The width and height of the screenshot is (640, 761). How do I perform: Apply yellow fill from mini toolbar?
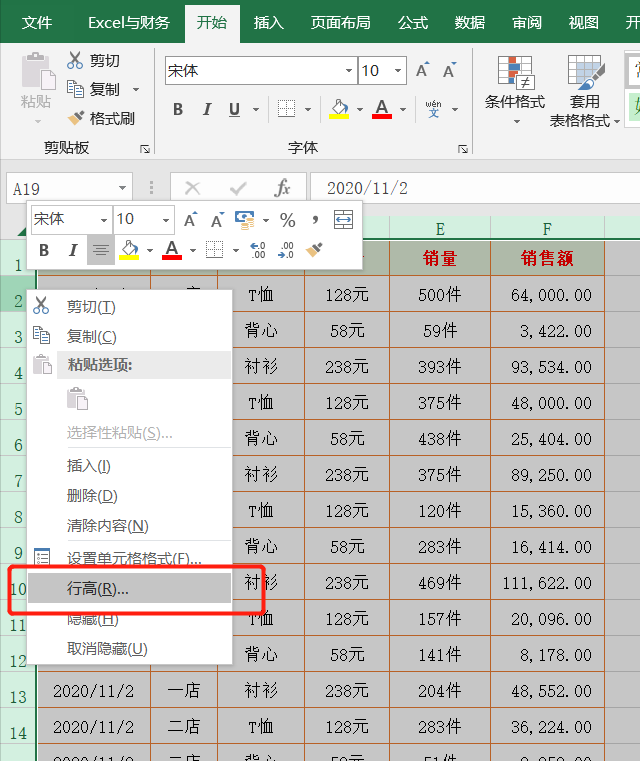click(129, 250)
